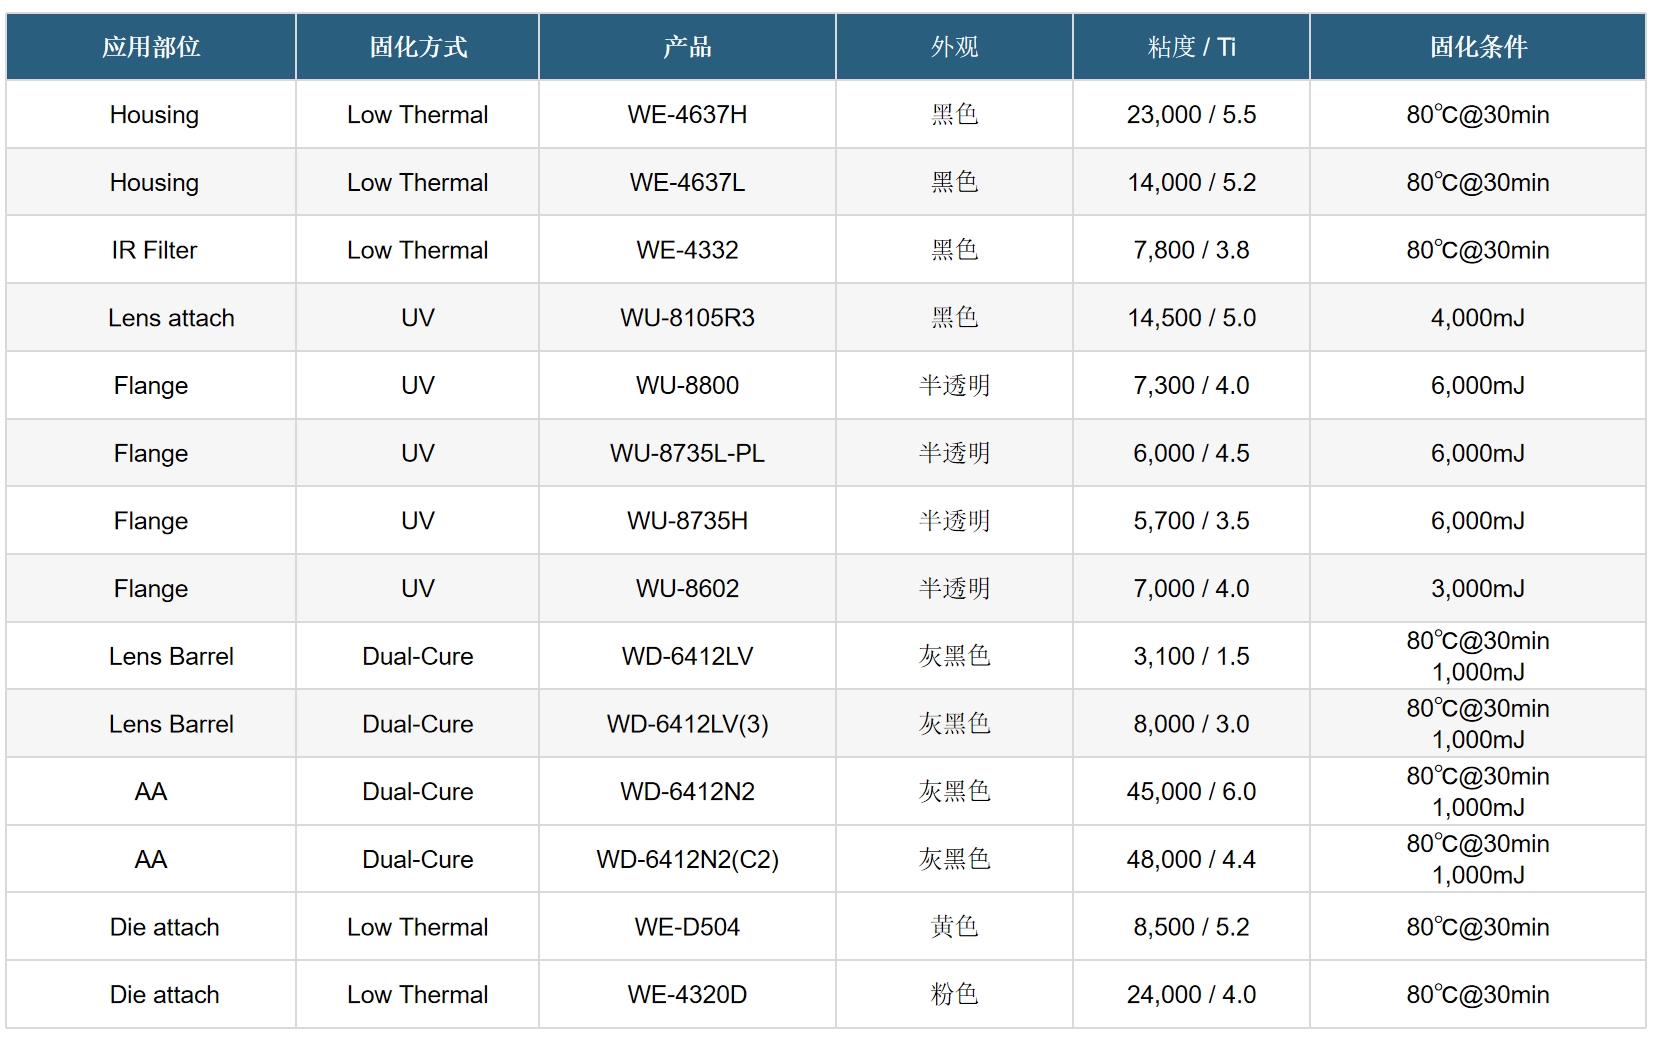The width and height of the screenshot is (1657, 1037).
Task: Click the 固化方式 column header
Action: (x=418, y=47)
